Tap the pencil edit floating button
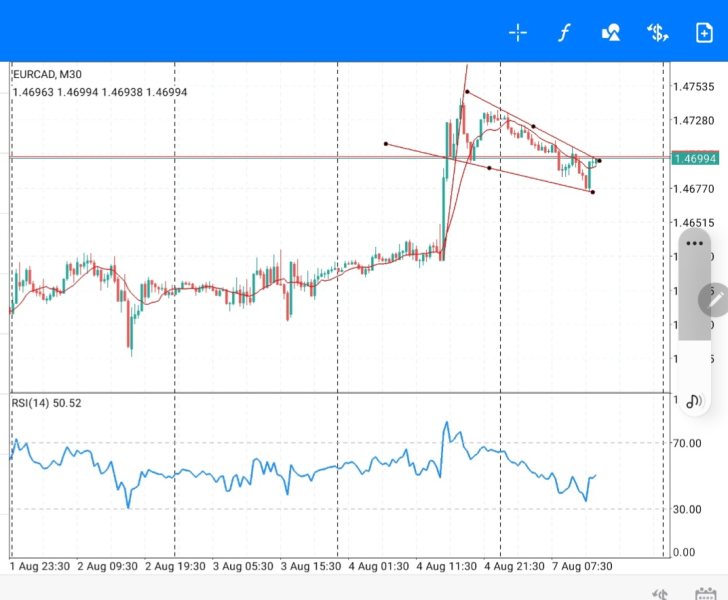This screenshot has height=600, width=728. (715, 300)
